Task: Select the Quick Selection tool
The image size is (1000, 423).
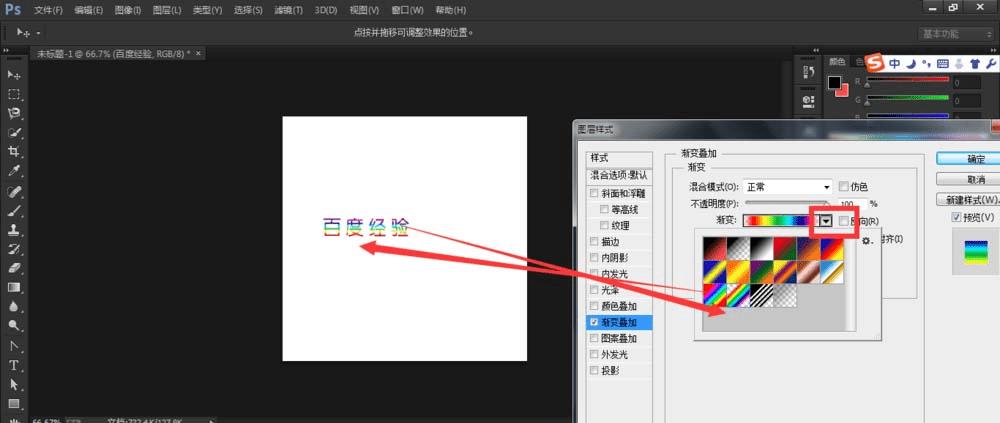Action: pyautogui.click(x=14, y=133)
